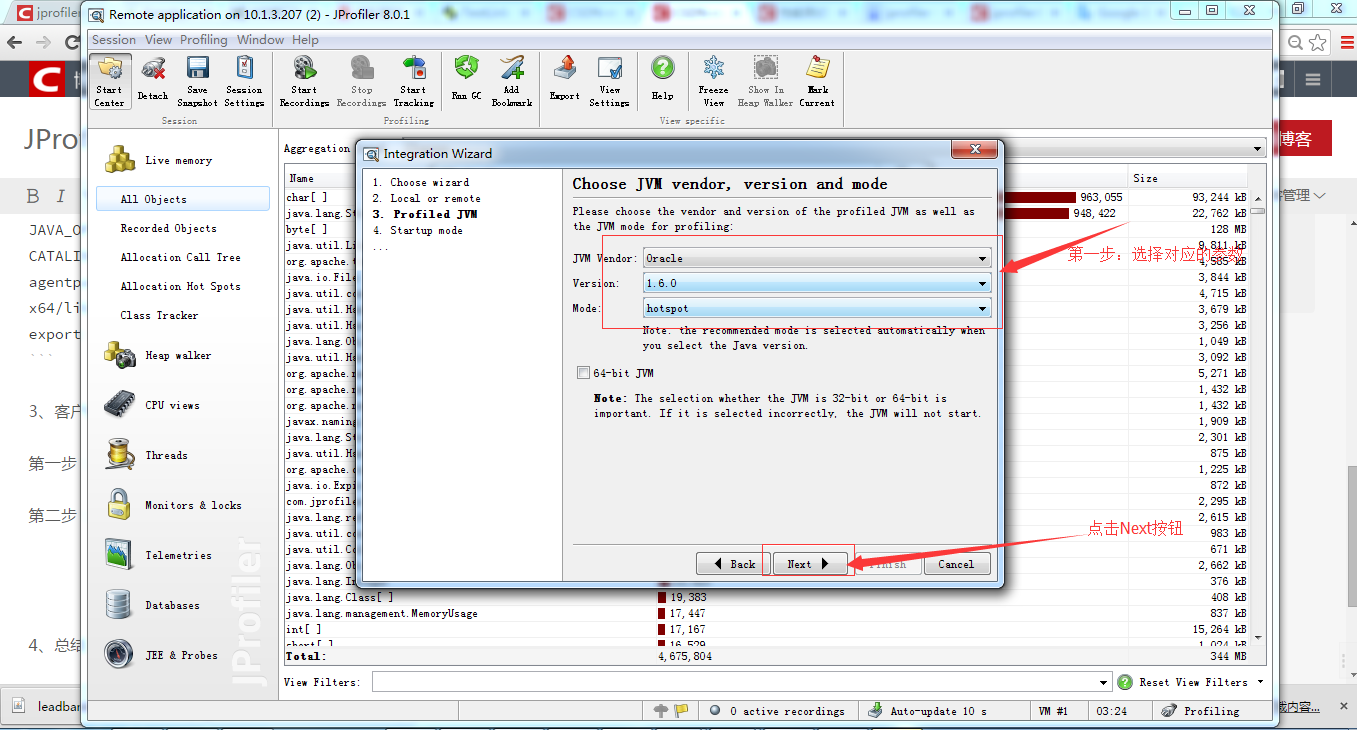Select the All Objects view

pos(183,199)
